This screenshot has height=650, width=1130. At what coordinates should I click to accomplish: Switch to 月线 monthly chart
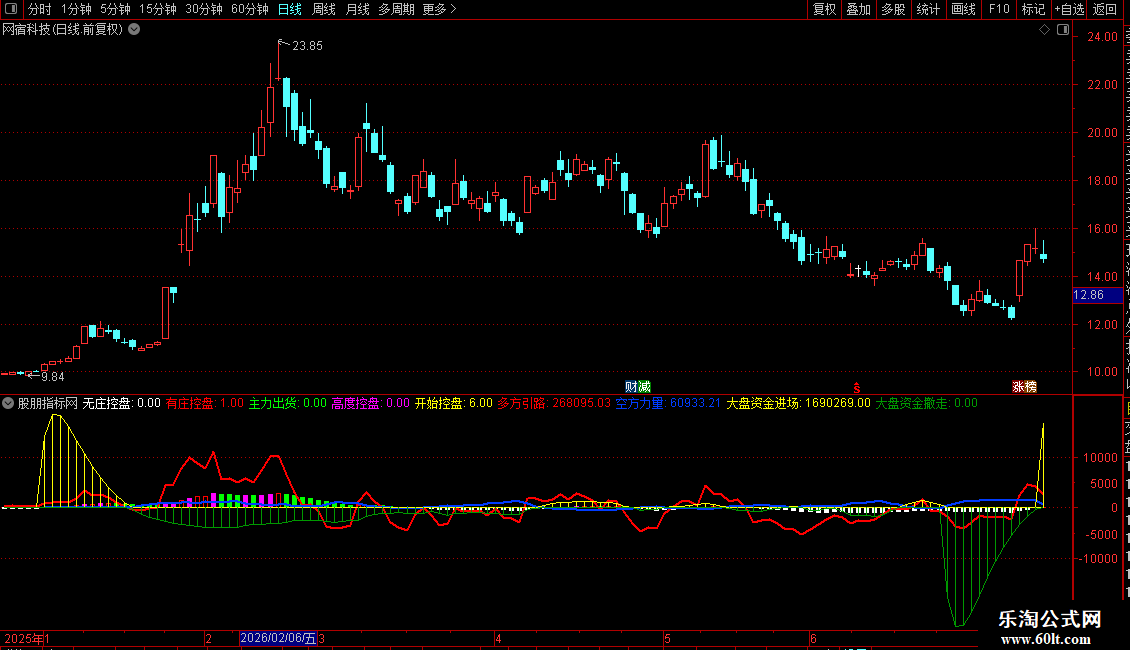coord(357,9)
